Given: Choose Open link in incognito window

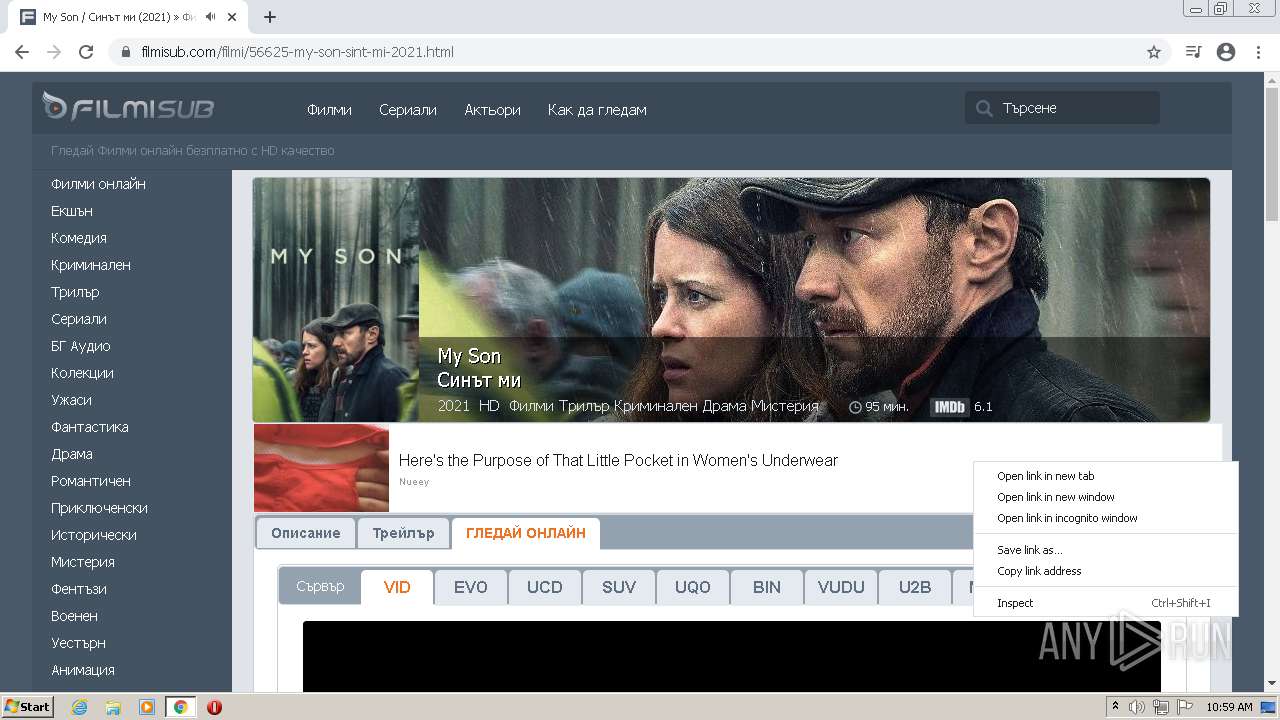Looking at the screenshot, I should pos(1106,518).
